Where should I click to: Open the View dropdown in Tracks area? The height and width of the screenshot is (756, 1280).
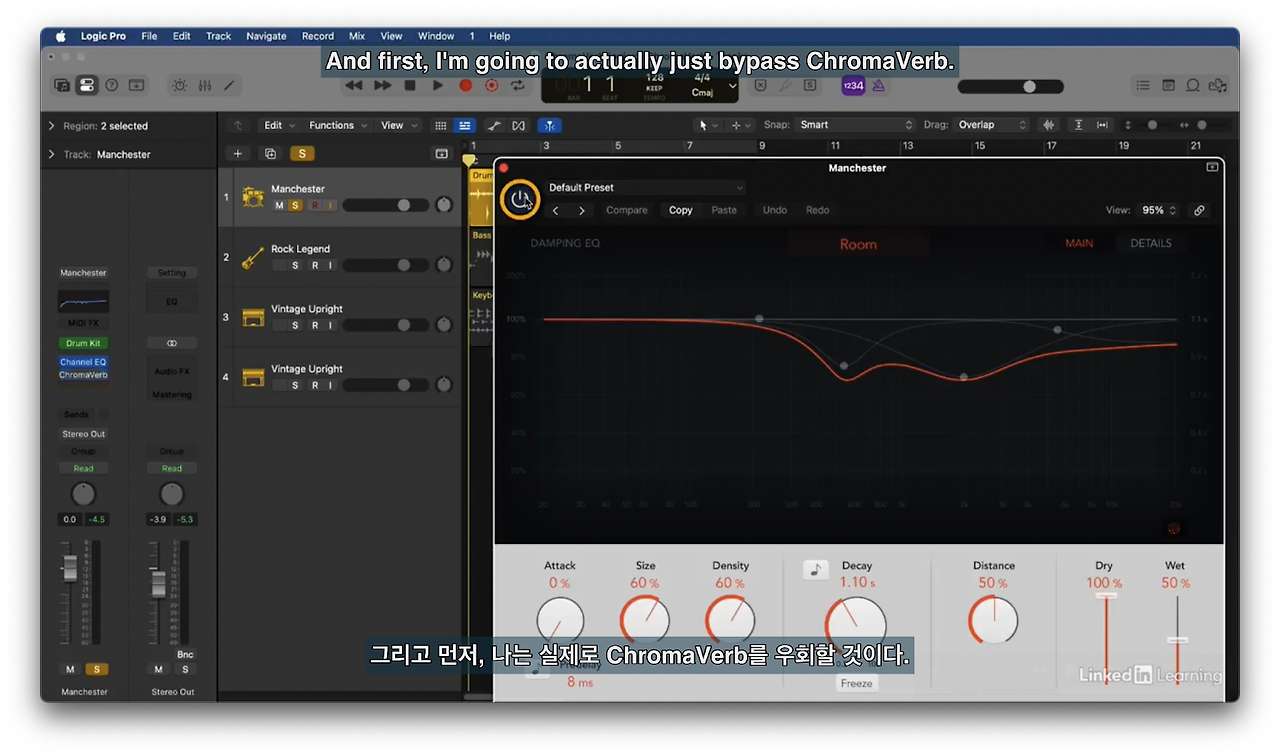tap(398, 125)
